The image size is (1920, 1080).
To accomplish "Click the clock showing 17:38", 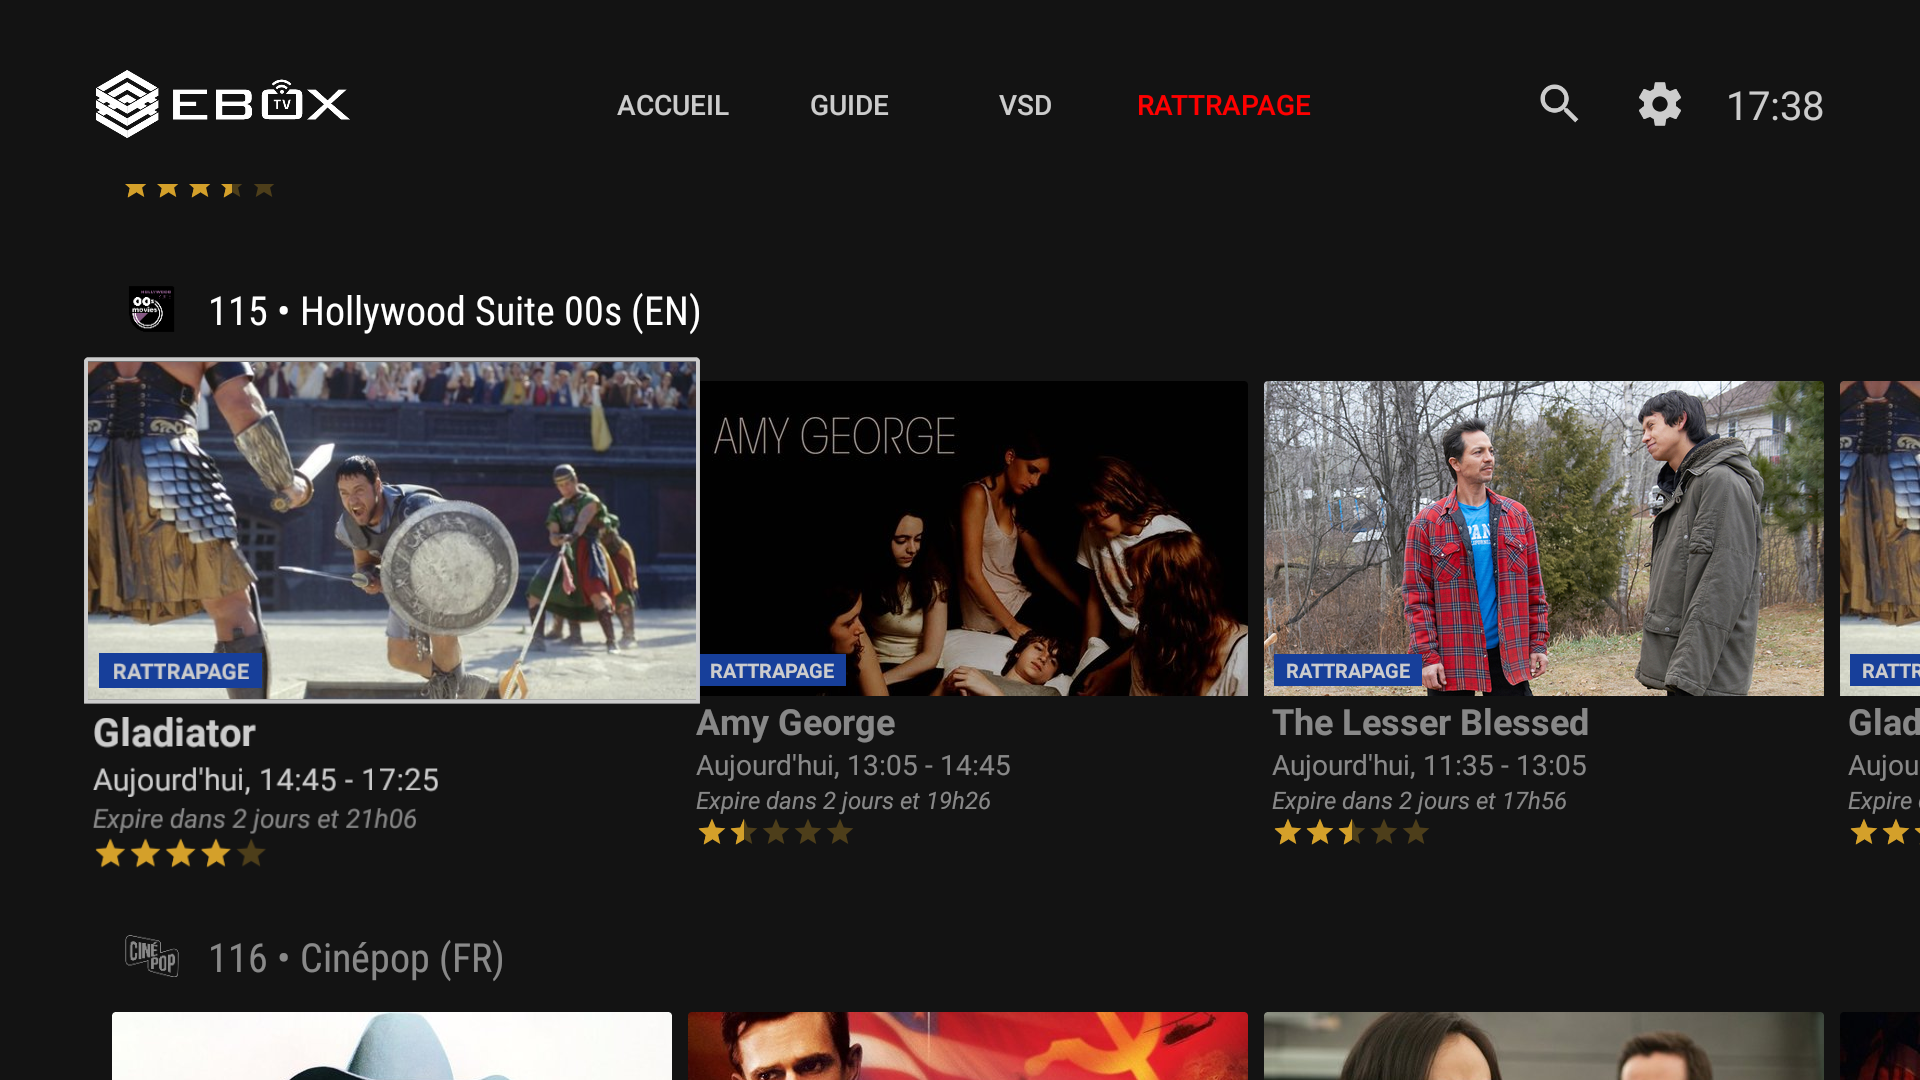I will (1776, 104).
